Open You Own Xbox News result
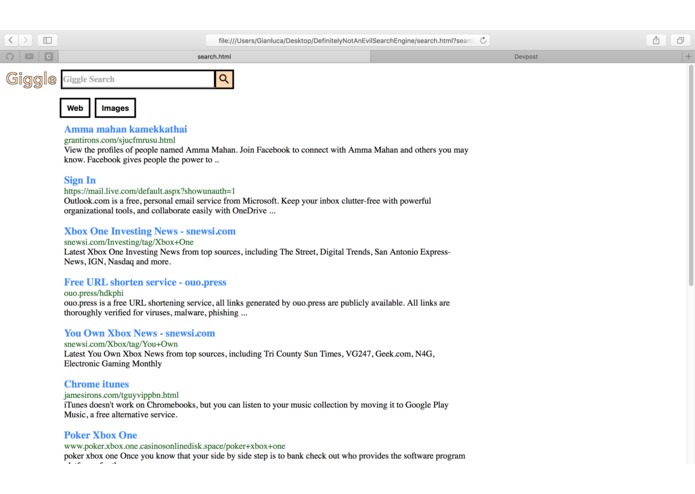This screenshot has height=494, width=695. point(140,333)
